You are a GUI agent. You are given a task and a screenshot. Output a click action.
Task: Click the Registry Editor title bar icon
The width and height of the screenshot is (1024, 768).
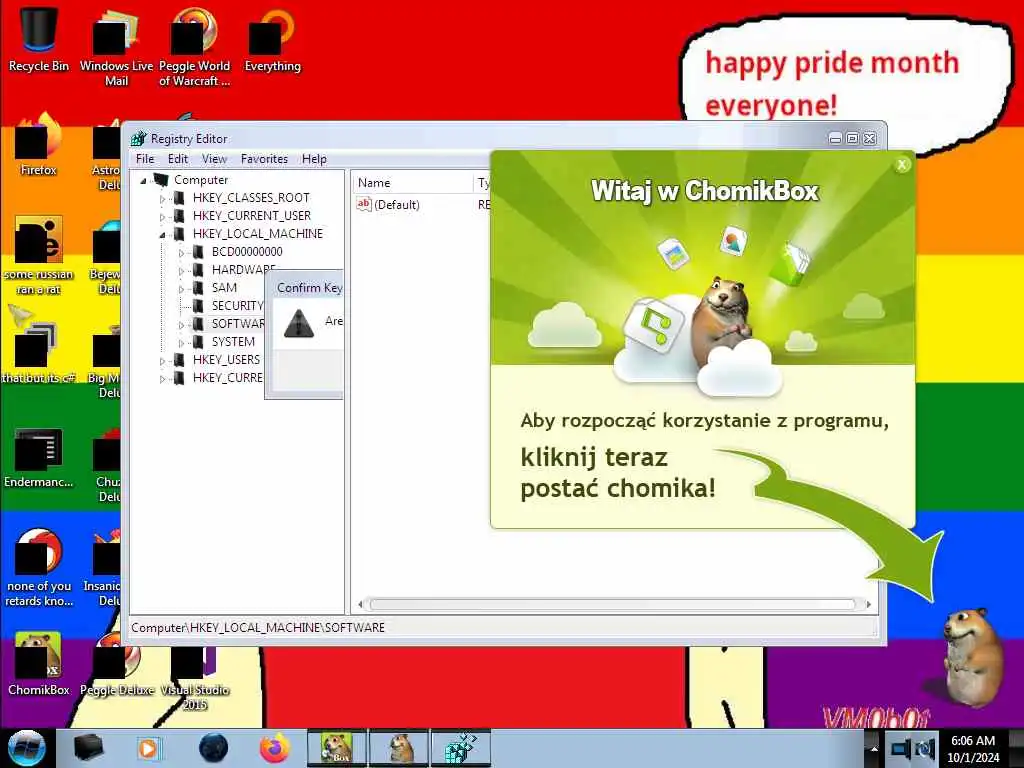(x=138, y=138)
